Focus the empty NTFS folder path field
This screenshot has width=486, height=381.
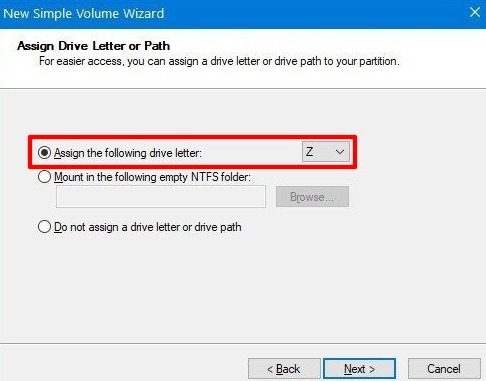tap(161, 197)
